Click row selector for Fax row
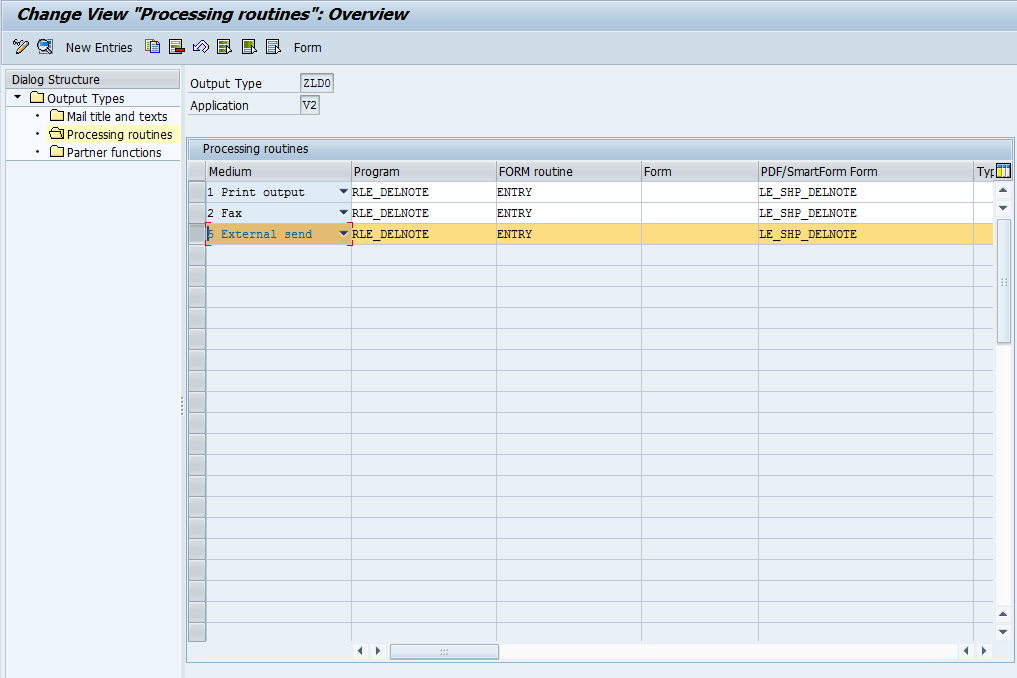1017x678 pixels. [197, 213]
